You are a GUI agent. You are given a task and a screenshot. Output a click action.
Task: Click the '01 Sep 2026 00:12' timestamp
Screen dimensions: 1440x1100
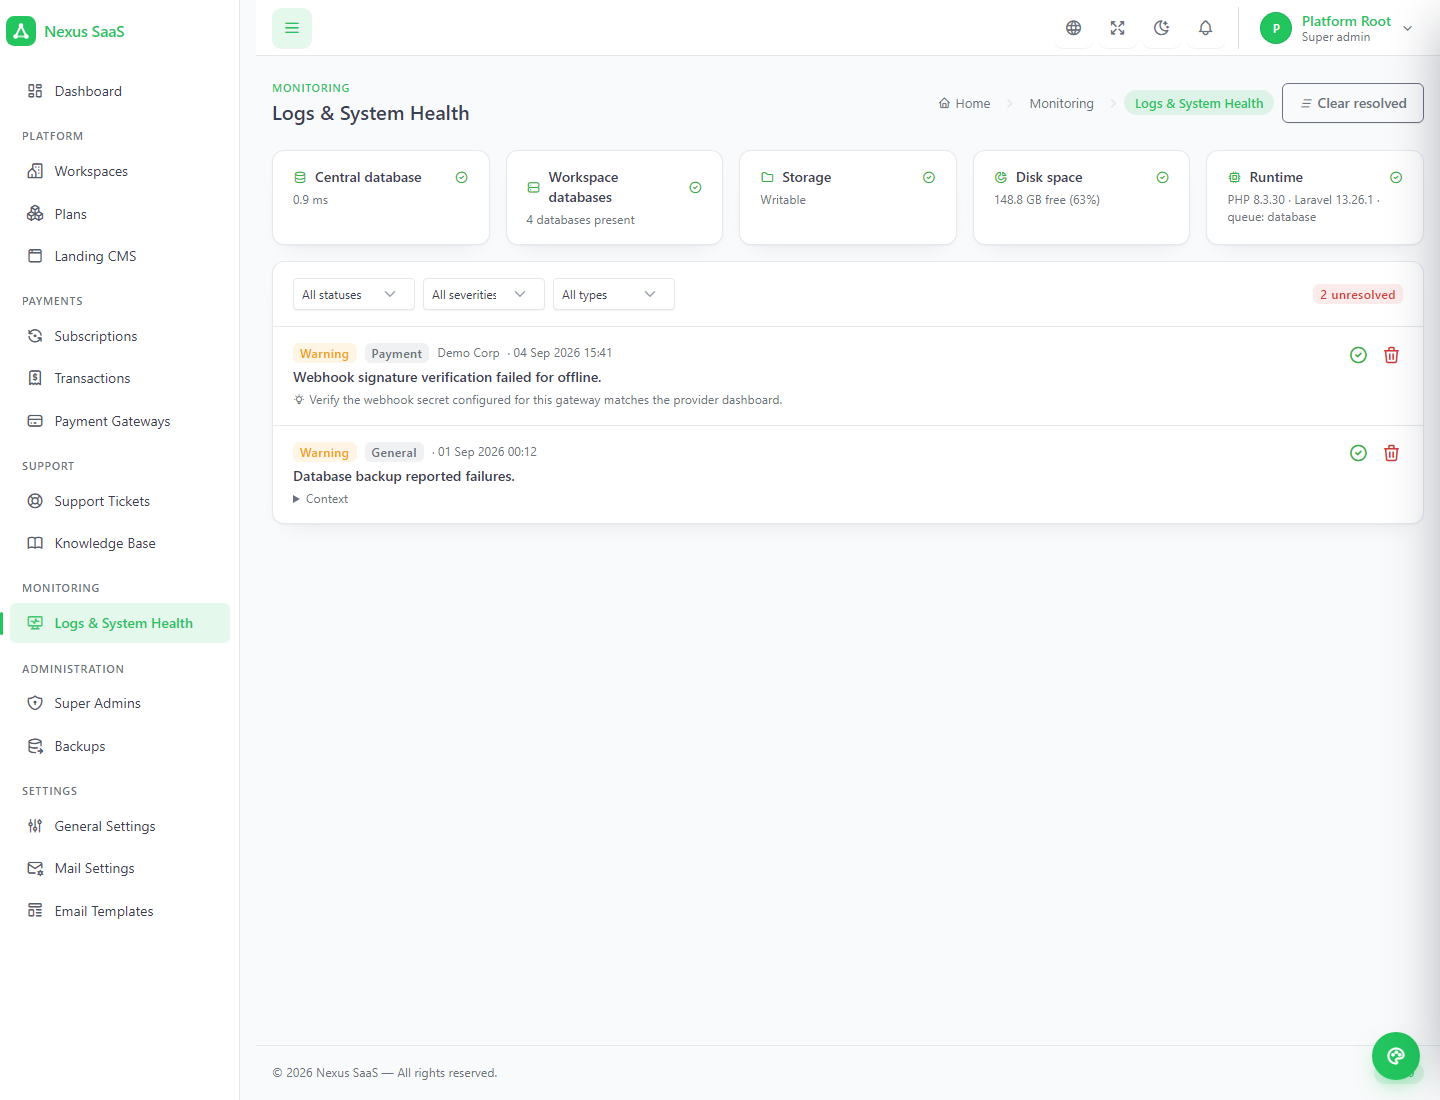pos(487,452)
